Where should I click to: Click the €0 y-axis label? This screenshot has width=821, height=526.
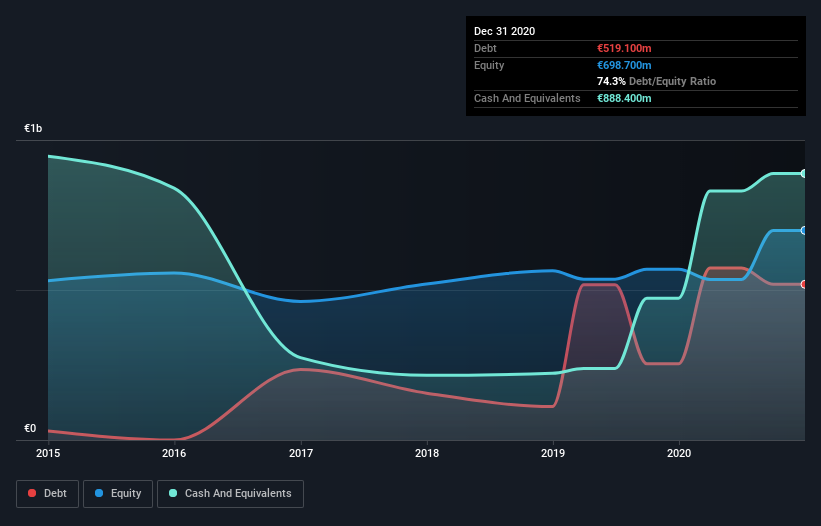[30, 428]
